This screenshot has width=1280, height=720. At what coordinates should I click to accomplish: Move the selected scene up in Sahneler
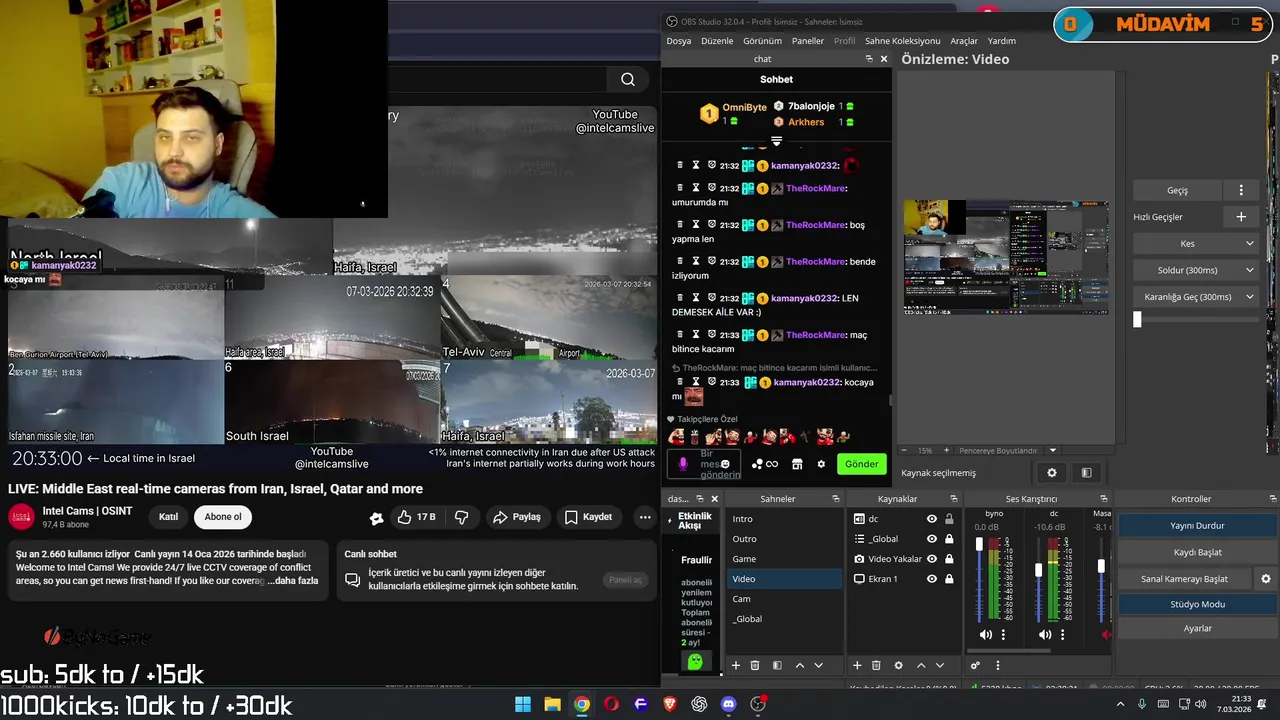pos(800,665)
